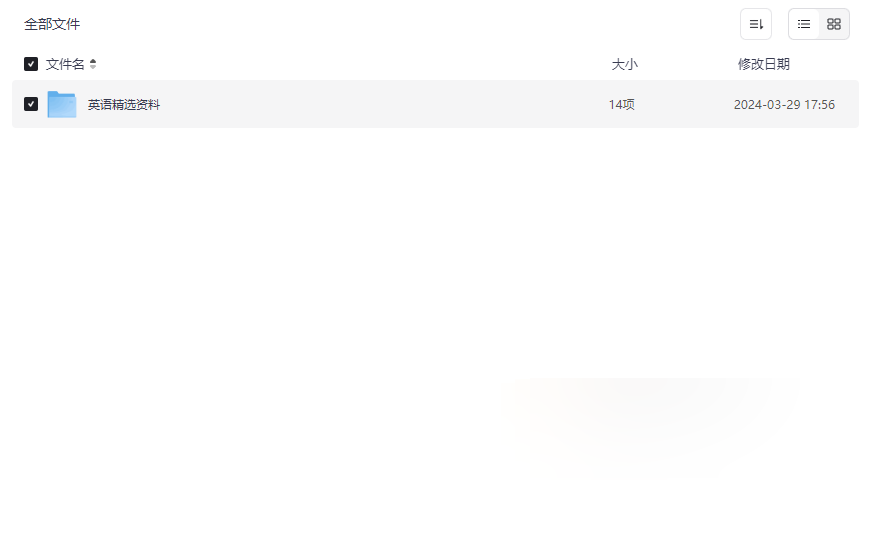The height and width of the screenshot is (538, 874).
Task: Sort files by 文件名 column header
Action: click(65, 64)
